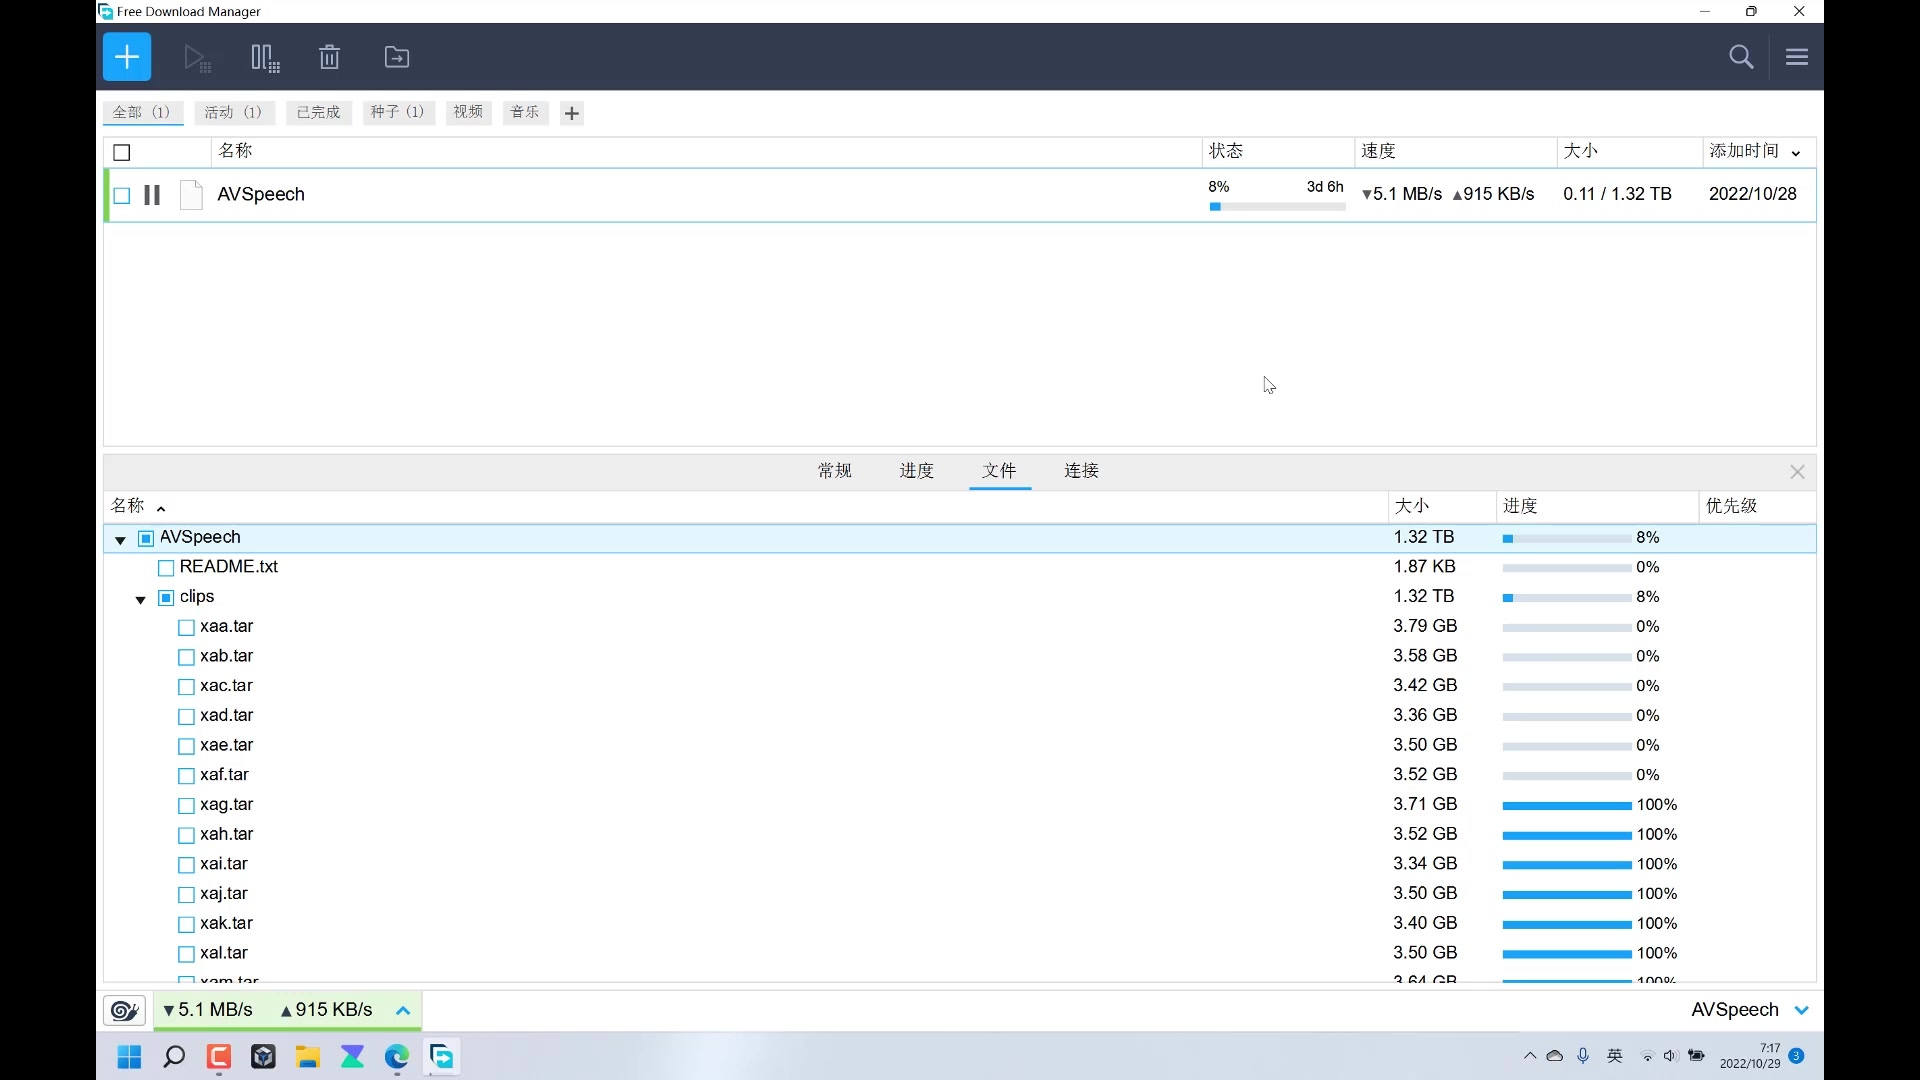Image resolution: width=1920 pixels, height=1080 pixels.
Task: Toggle snail speed-limit mode icon
Action: click(x=125, y=1011)
